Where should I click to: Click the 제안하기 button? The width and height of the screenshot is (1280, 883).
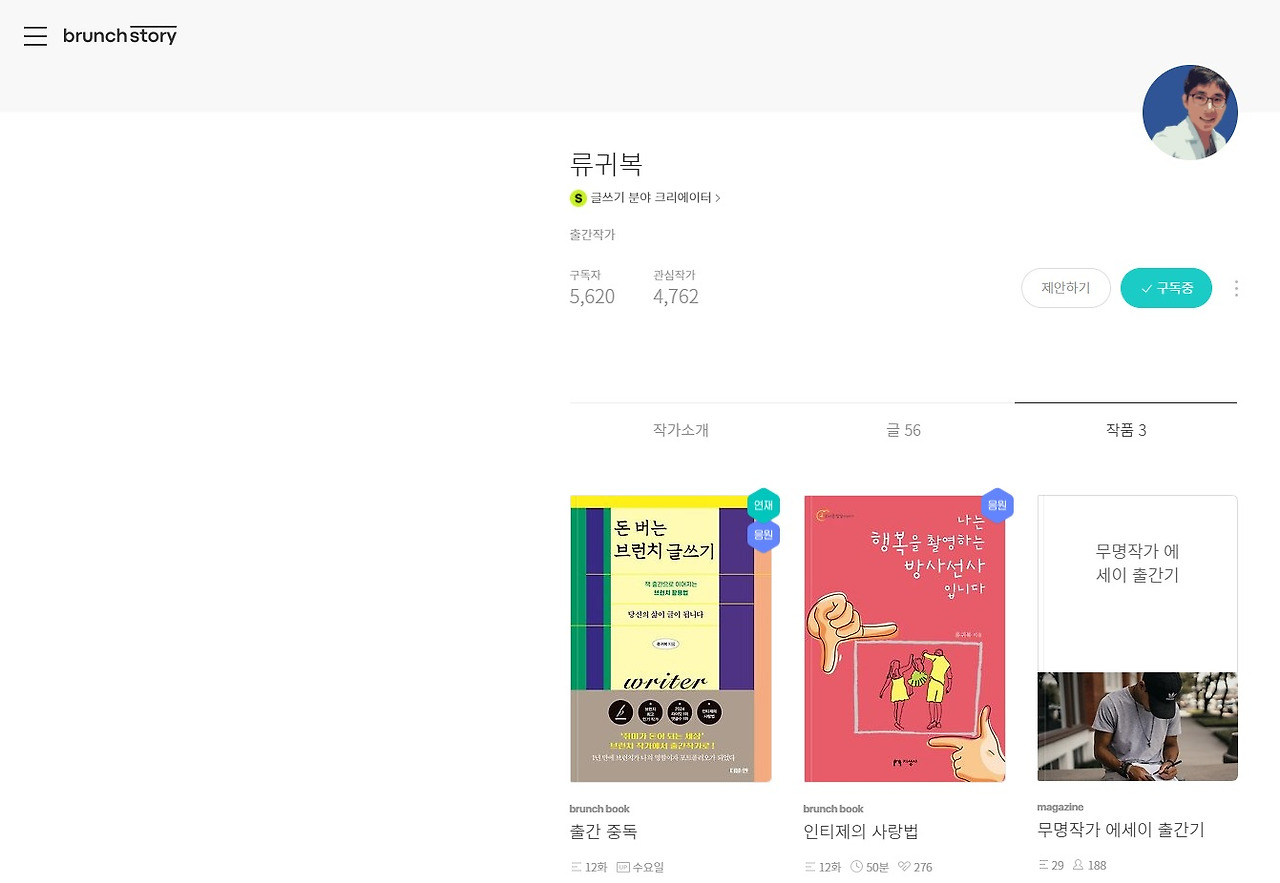(1066, 288)
